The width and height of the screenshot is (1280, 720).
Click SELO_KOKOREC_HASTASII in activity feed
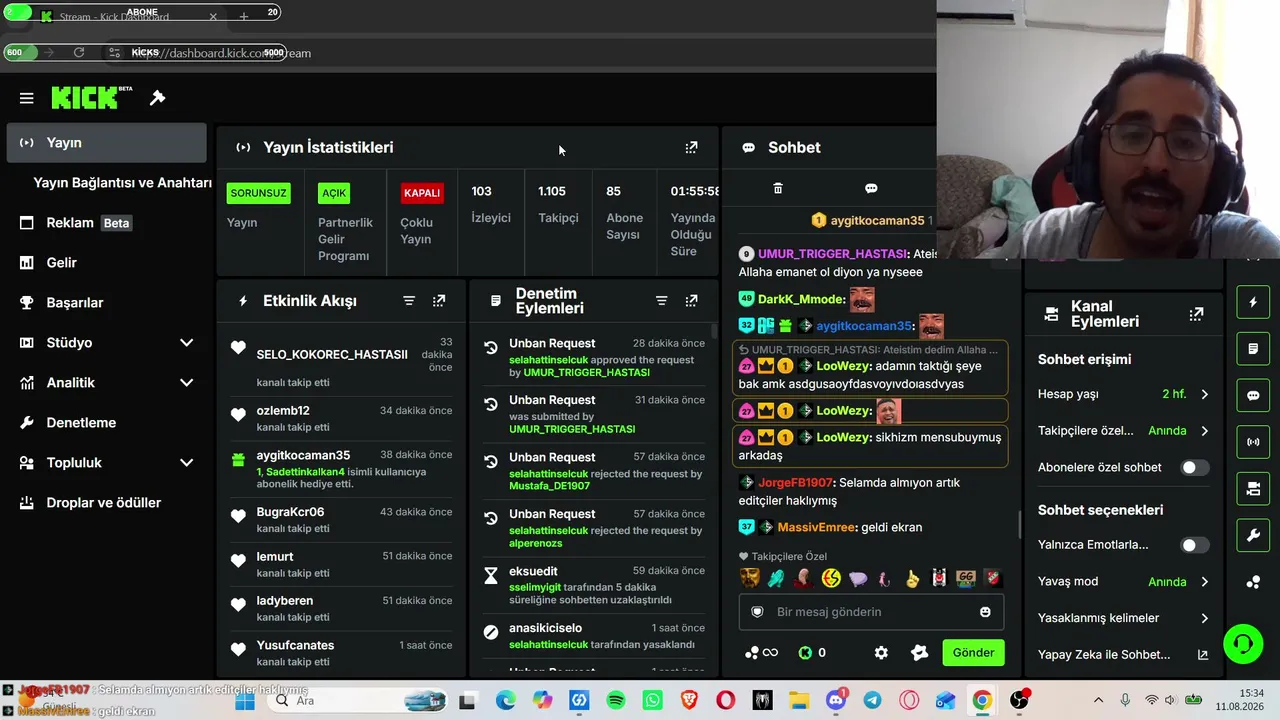tap(332, 355)
